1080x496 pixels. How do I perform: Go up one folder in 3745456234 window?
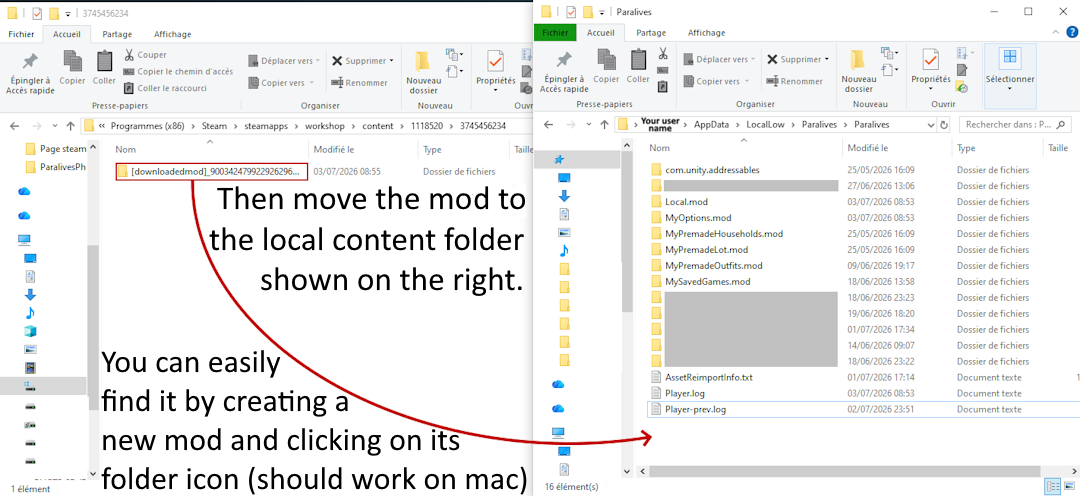point(70,126)
